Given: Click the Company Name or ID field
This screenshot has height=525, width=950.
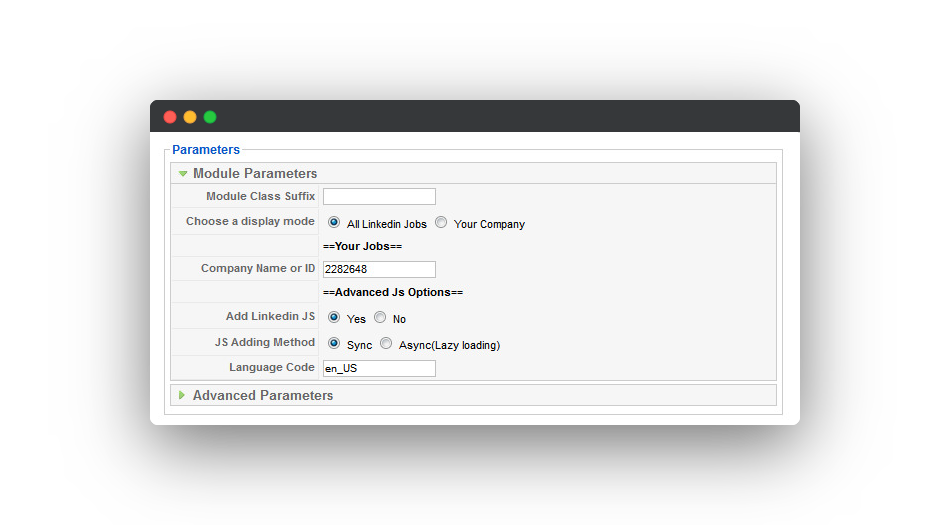Looking at the screenshot, I should (x=379, y=269).
